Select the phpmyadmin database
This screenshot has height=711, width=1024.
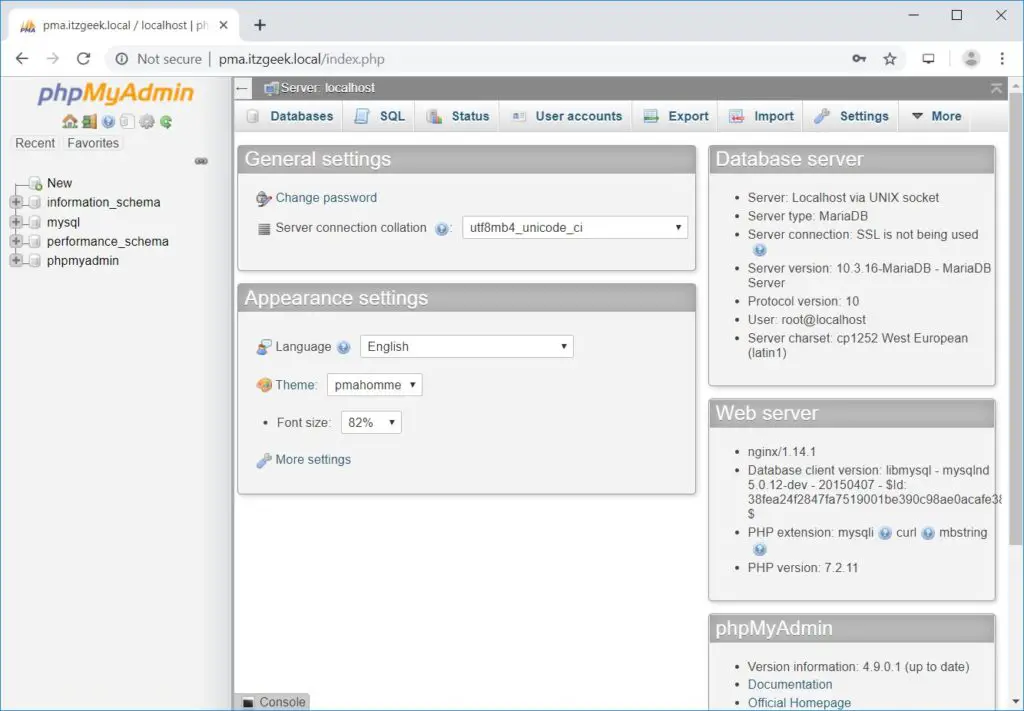coord(83,261)
